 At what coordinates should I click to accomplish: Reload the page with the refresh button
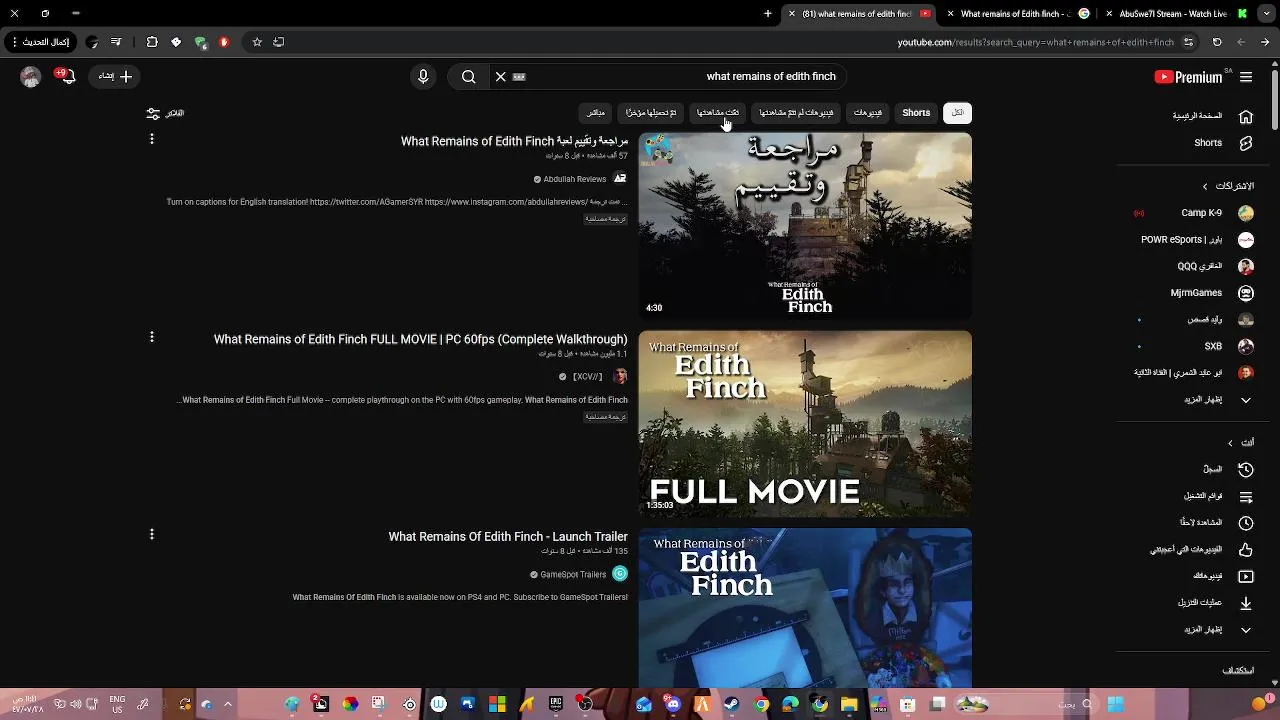click(x=1217, y=42)
